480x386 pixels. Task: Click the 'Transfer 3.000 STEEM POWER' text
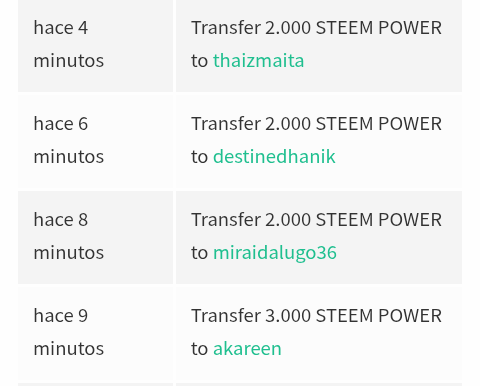(x=316, y=316)
